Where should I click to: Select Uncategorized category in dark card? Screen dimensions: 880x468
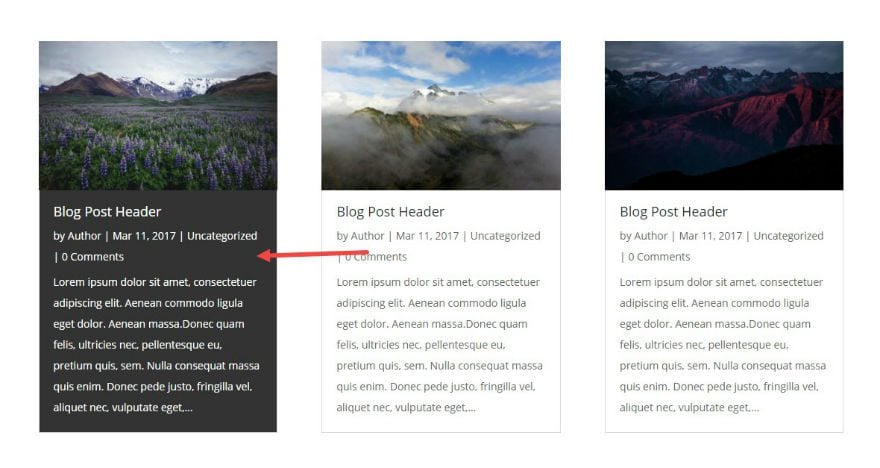point(222,236)
